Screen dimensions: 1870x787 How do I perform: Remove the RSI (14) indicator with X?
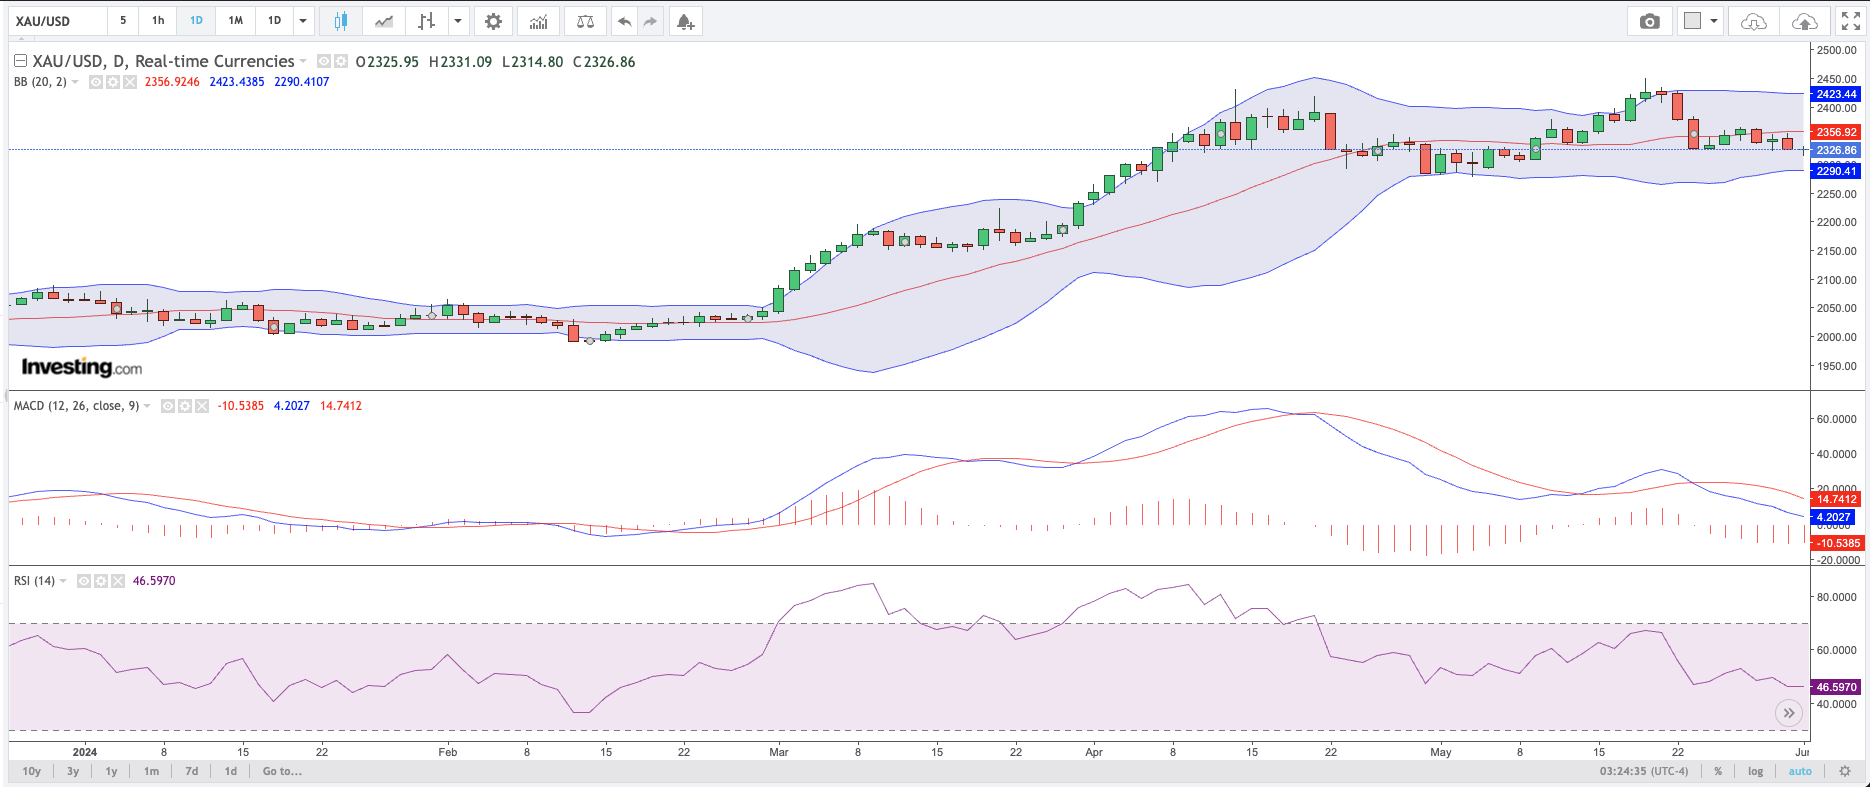click(117, 581)
